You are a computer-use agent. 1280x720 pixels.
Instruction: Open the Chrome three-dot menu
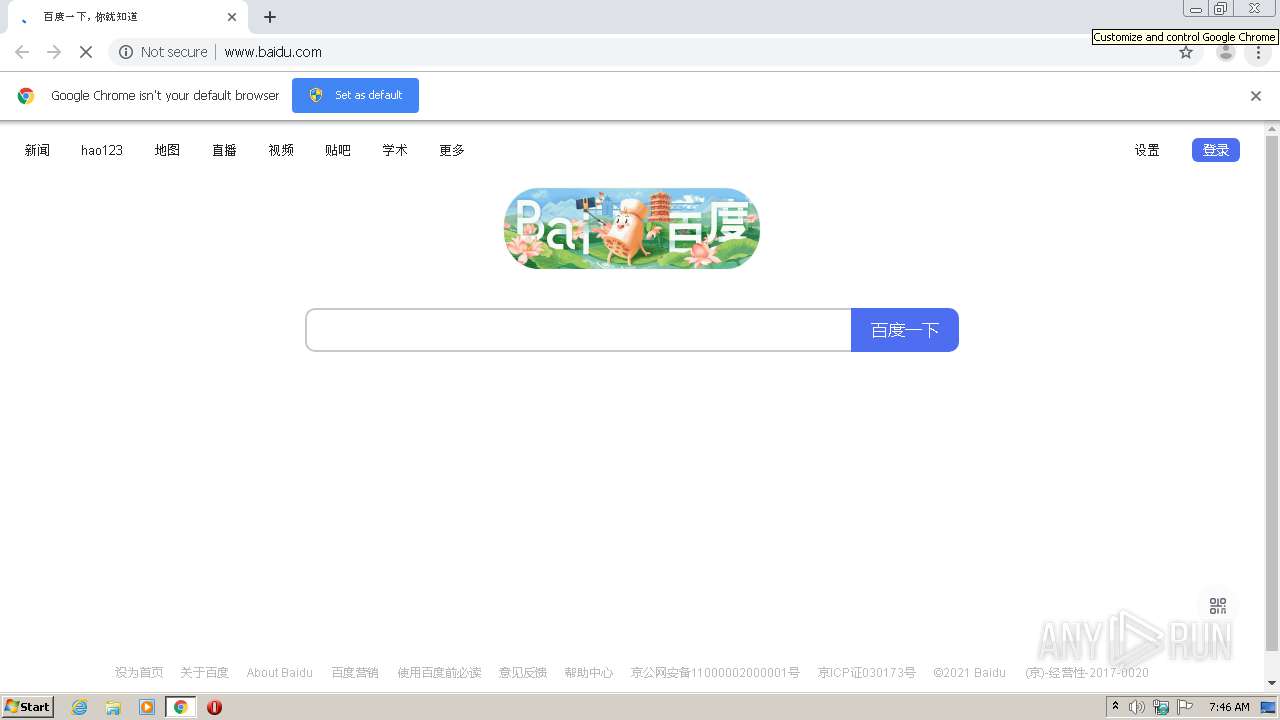(1258, 52)
